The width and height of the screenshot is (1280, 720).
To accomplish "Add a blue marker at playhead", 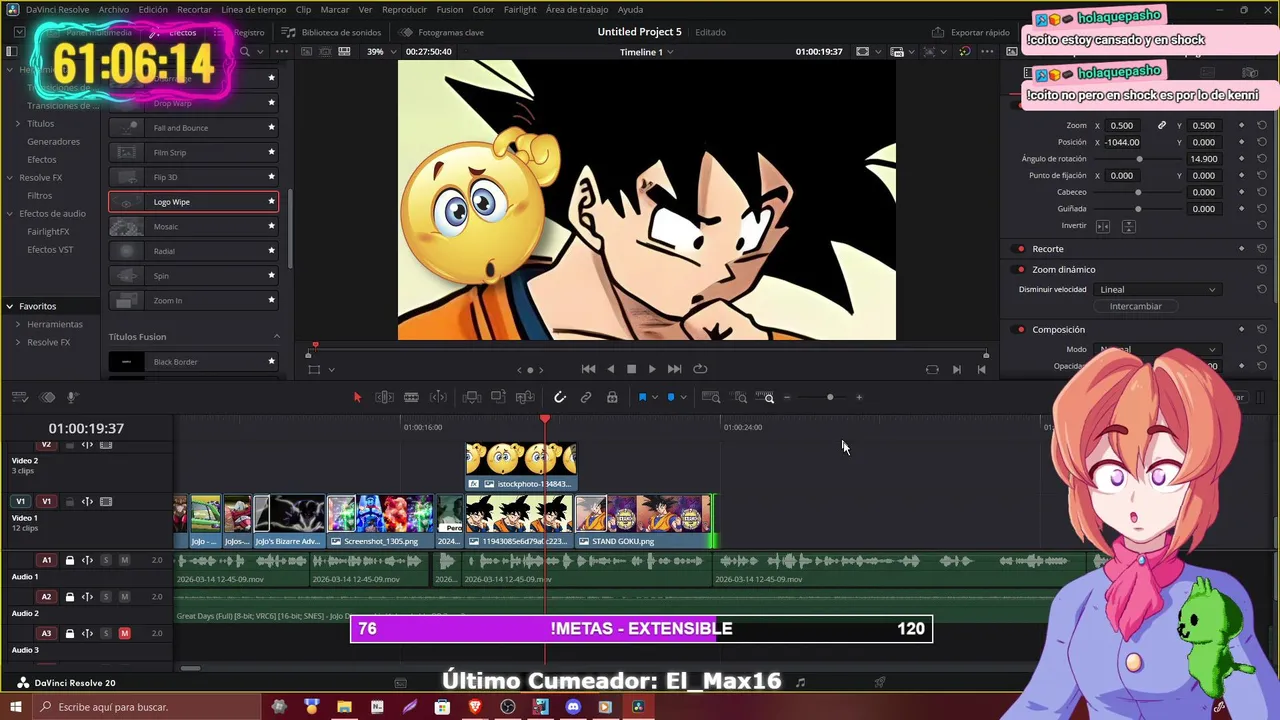I will pyautogui.click(x=671, y=397).
